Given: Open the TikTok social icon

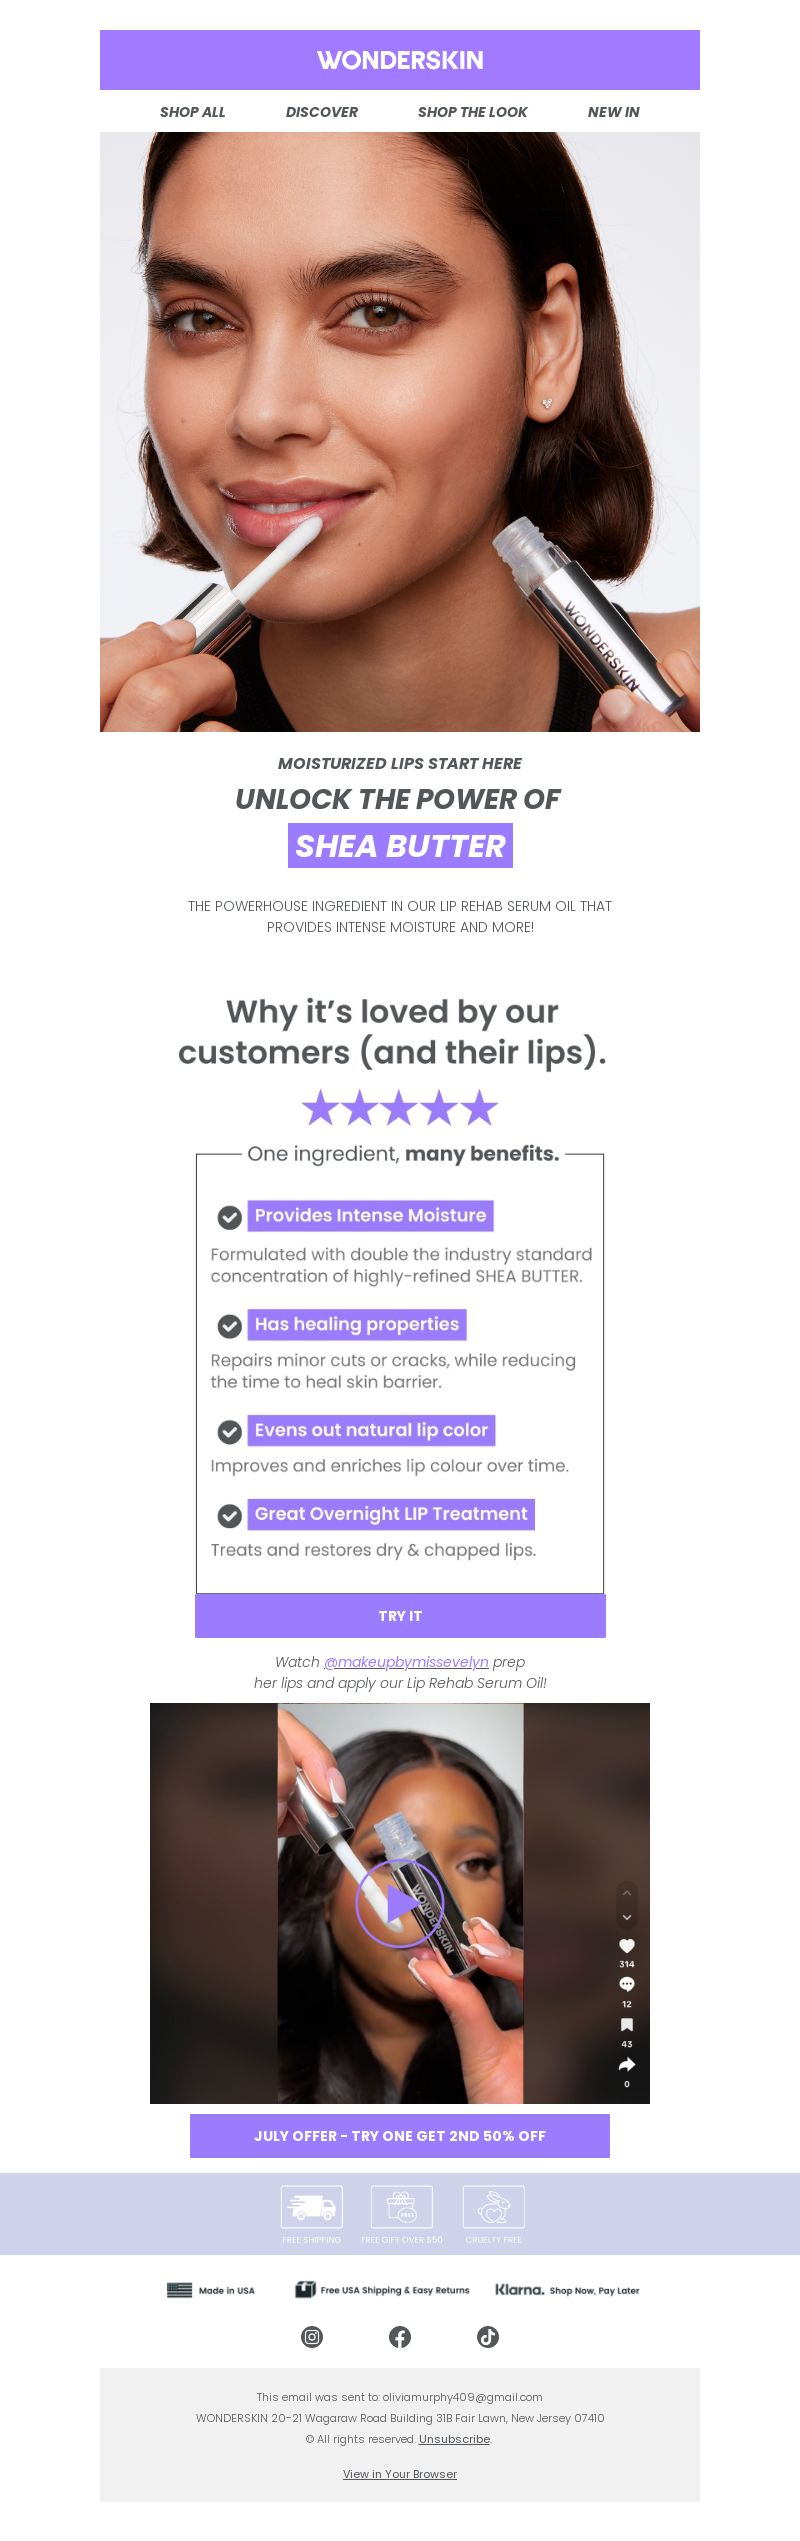Looking at the screenshot, I should coord(488,2337).
